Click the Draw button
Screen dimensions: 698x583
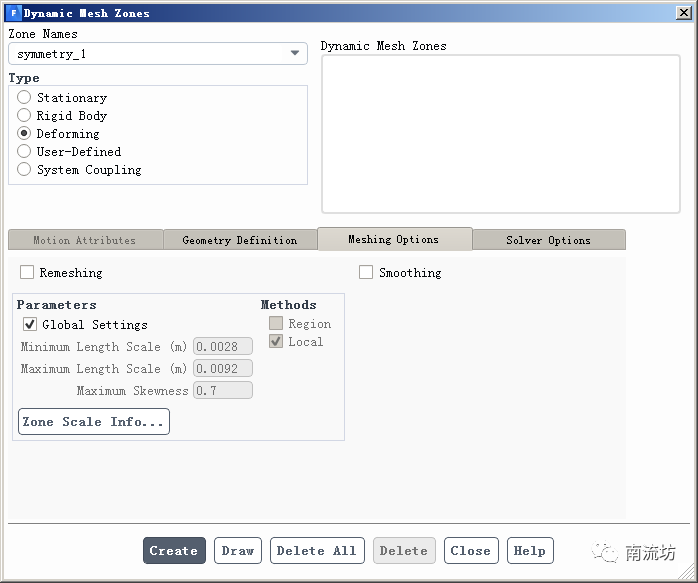[238, 551]
